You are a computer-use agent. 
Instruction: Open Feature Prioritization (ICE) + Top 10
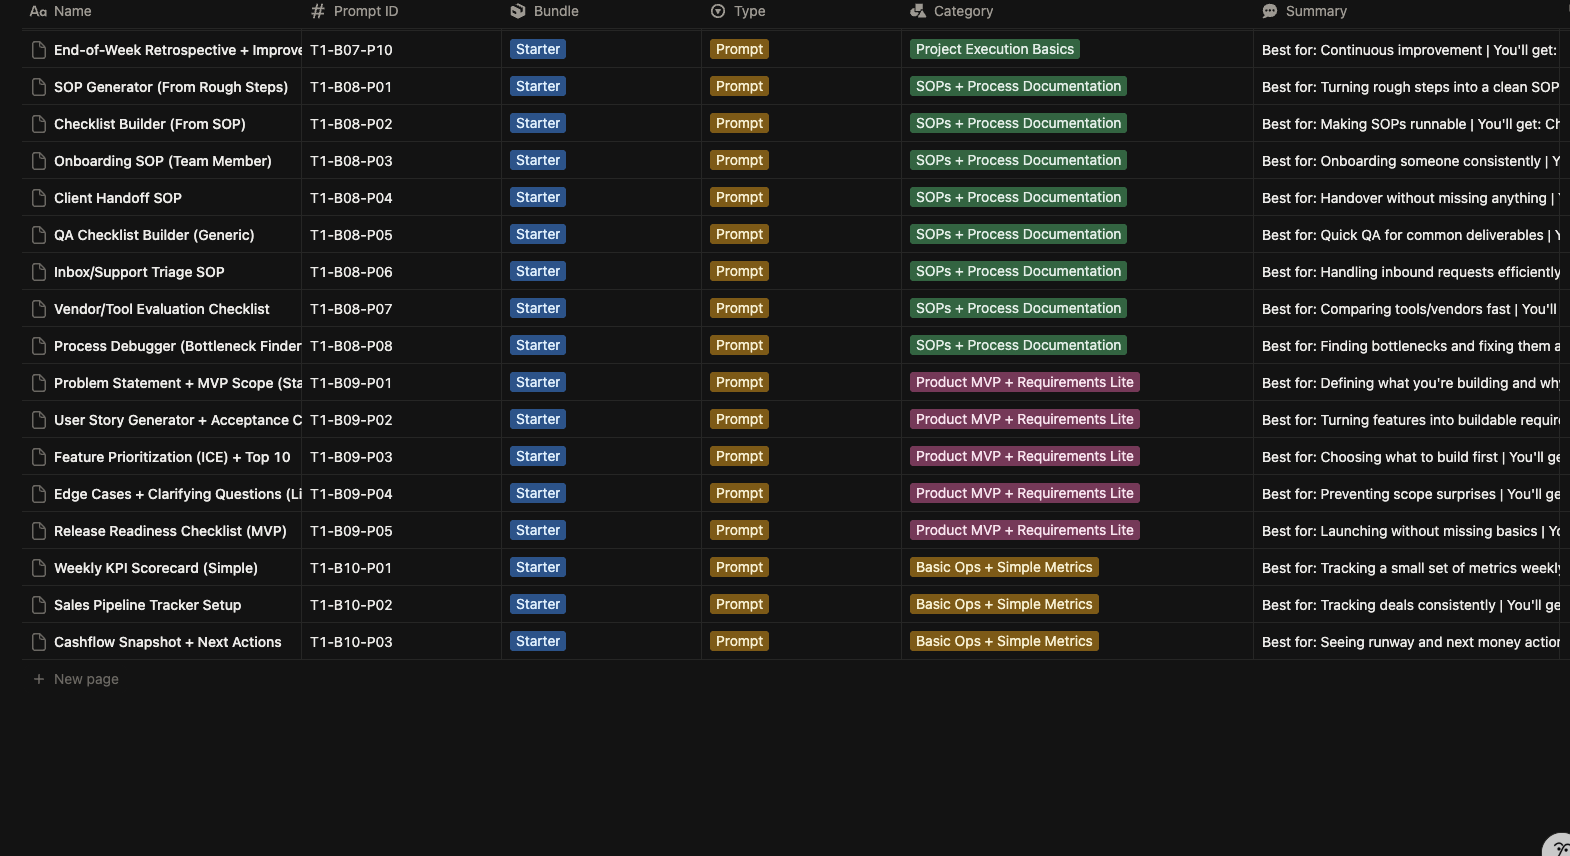tap(172, 457)
